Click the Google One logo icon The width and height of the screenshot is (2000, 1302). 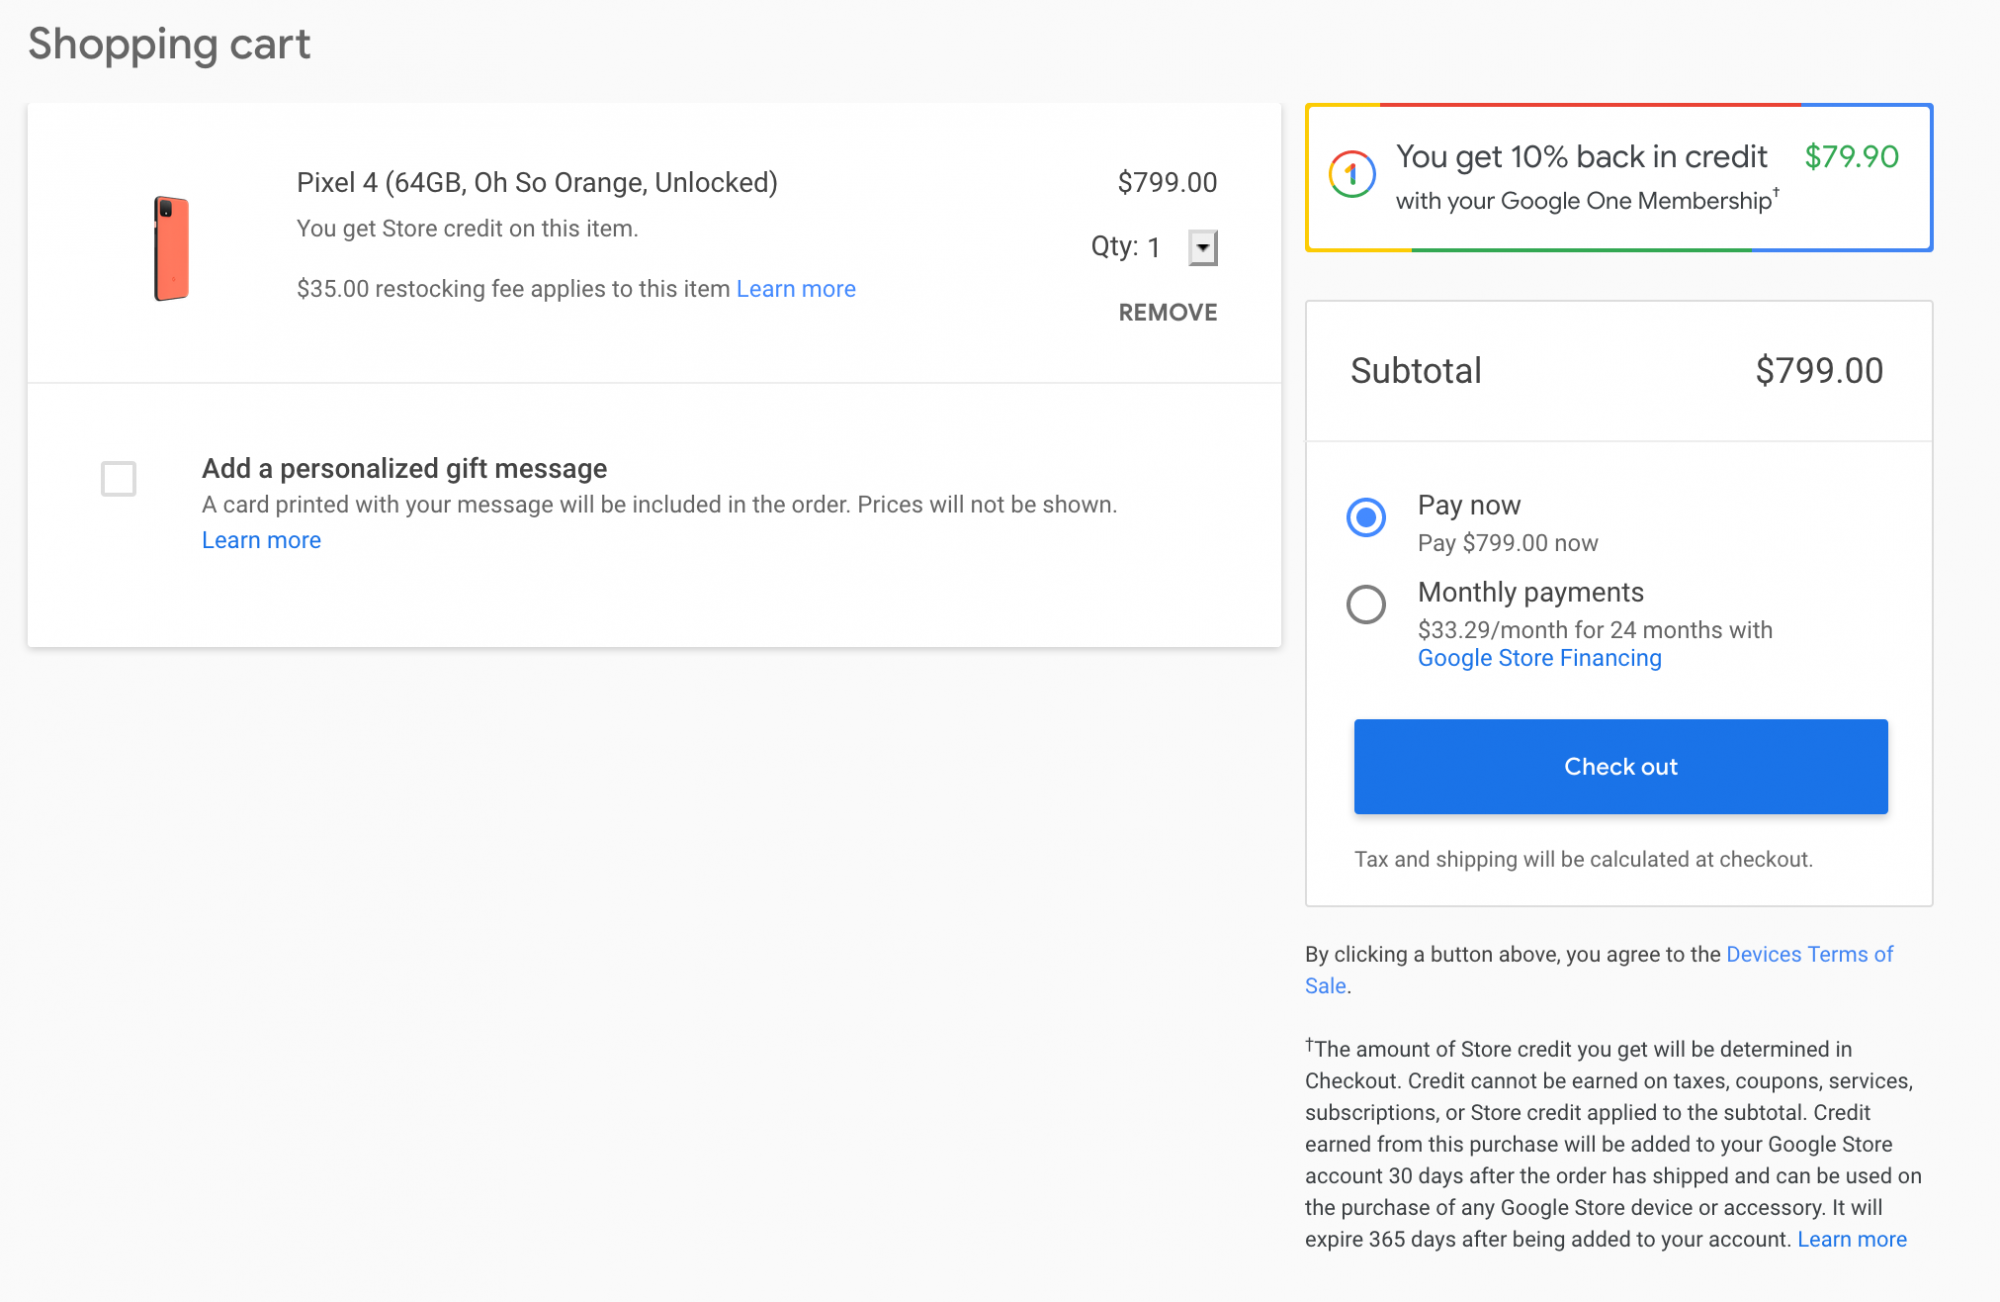1352,175
